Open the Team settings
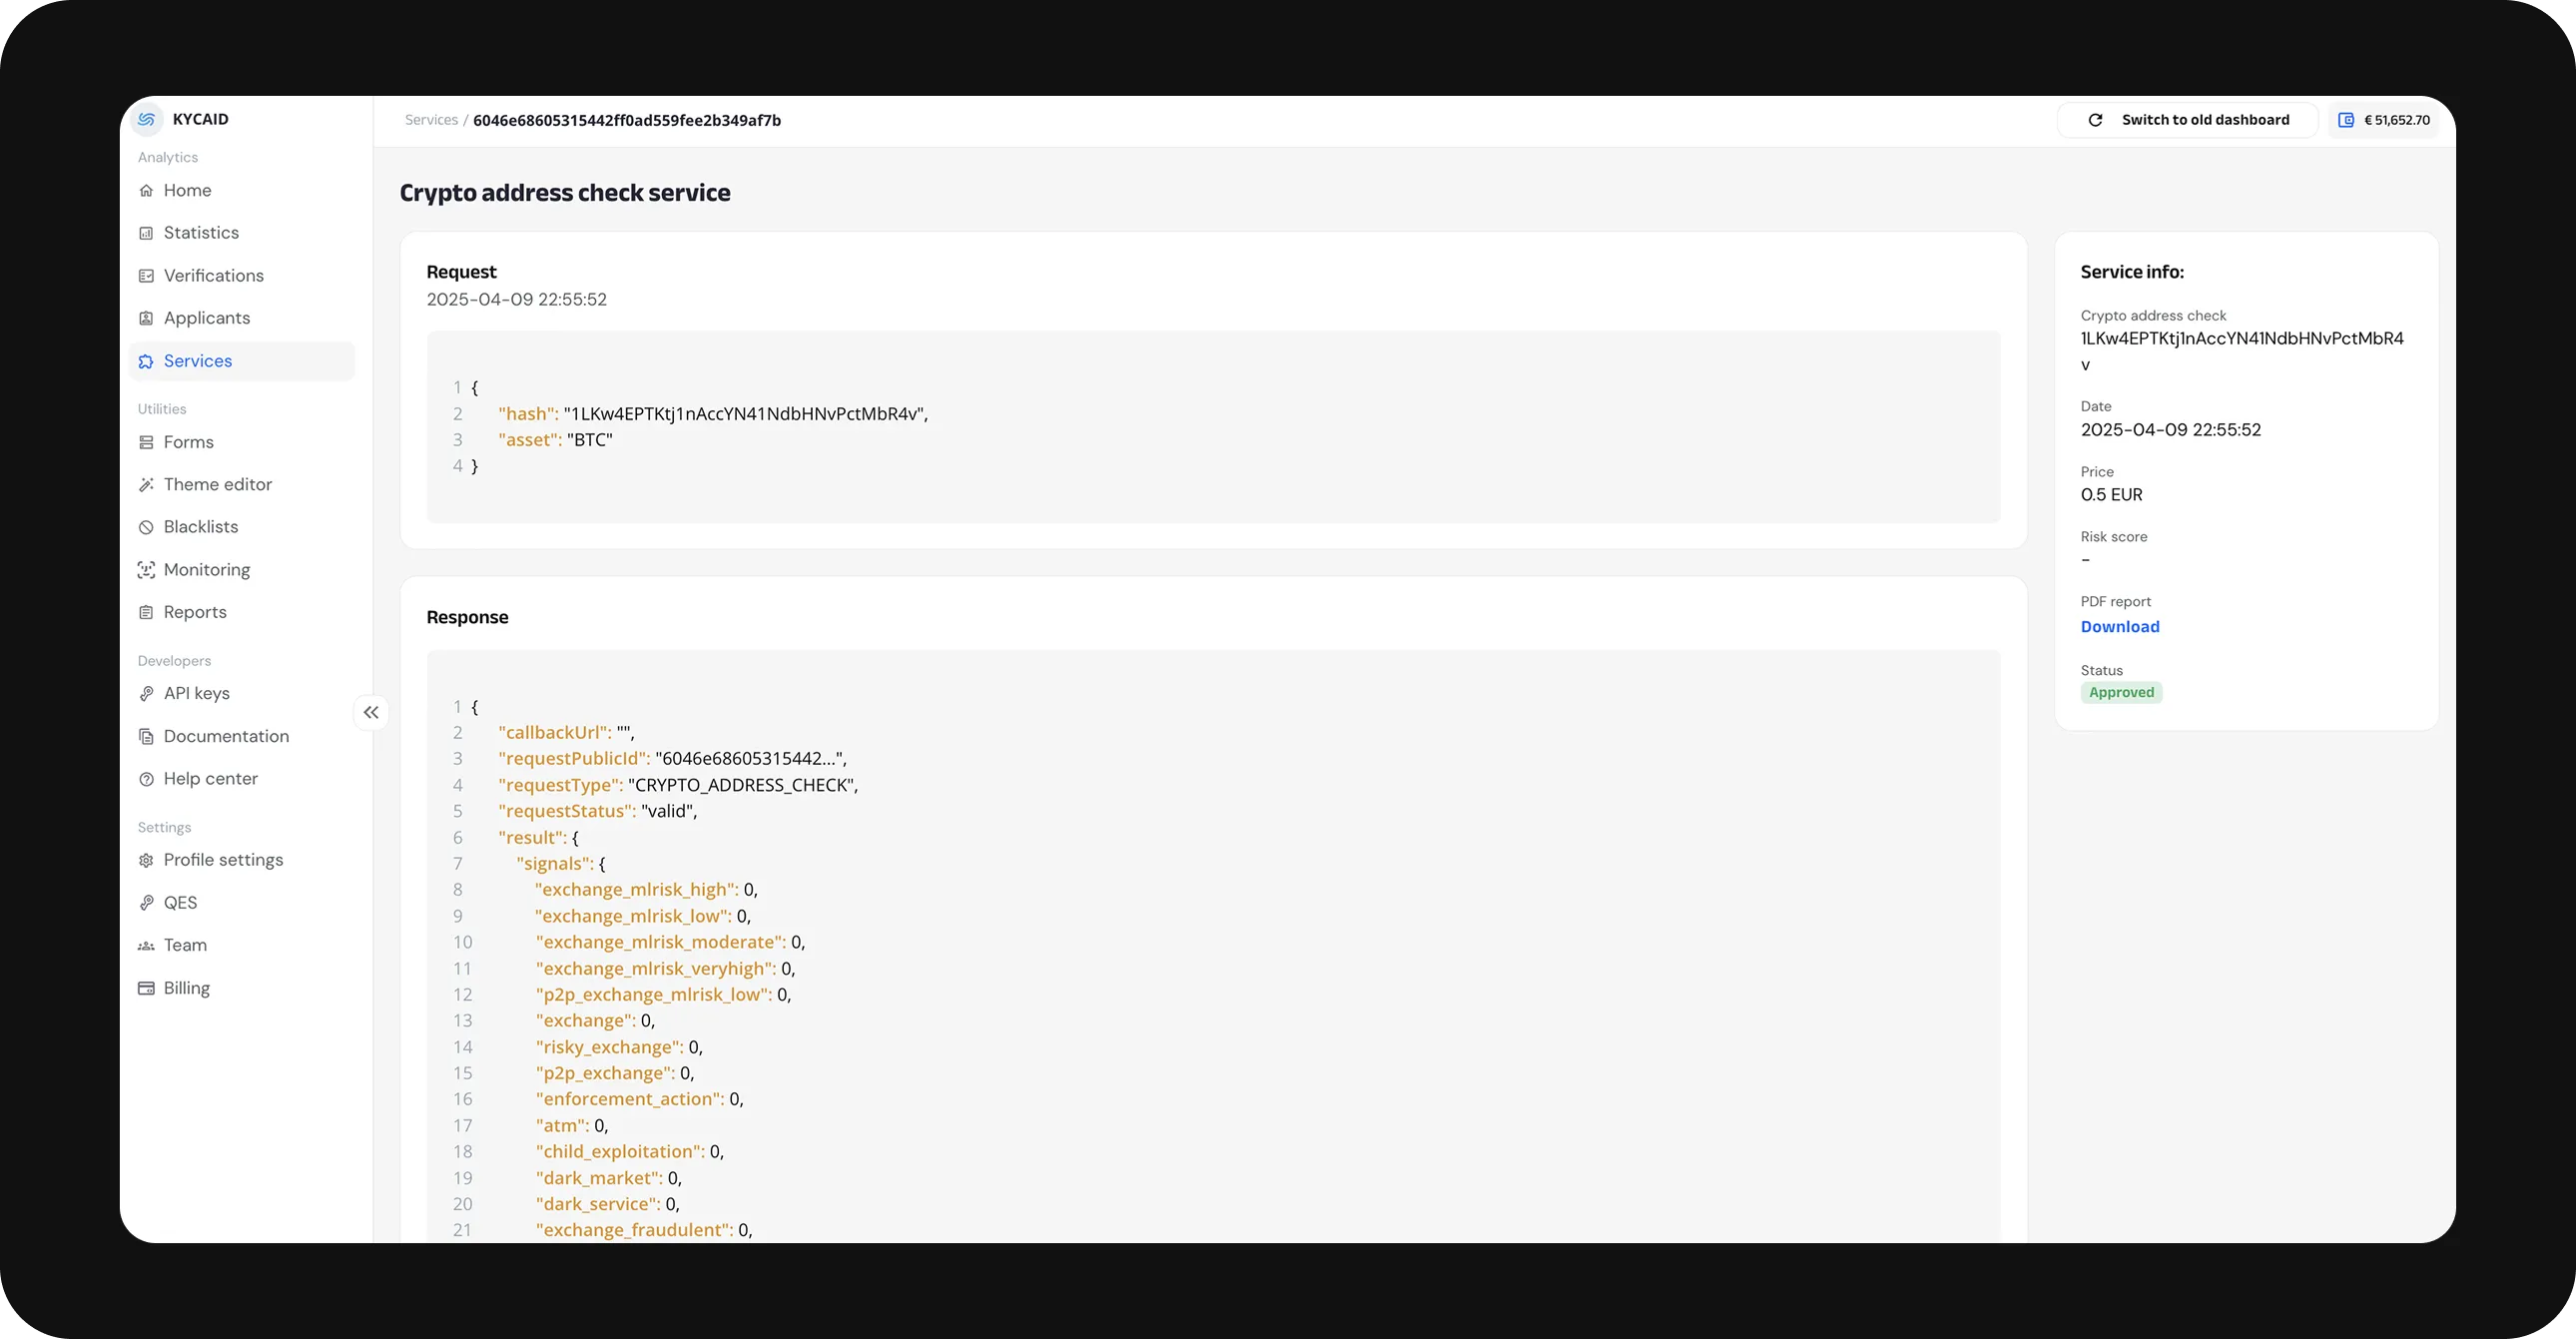Viewport: 2576px width, 1339px height. tap(185, 944)
